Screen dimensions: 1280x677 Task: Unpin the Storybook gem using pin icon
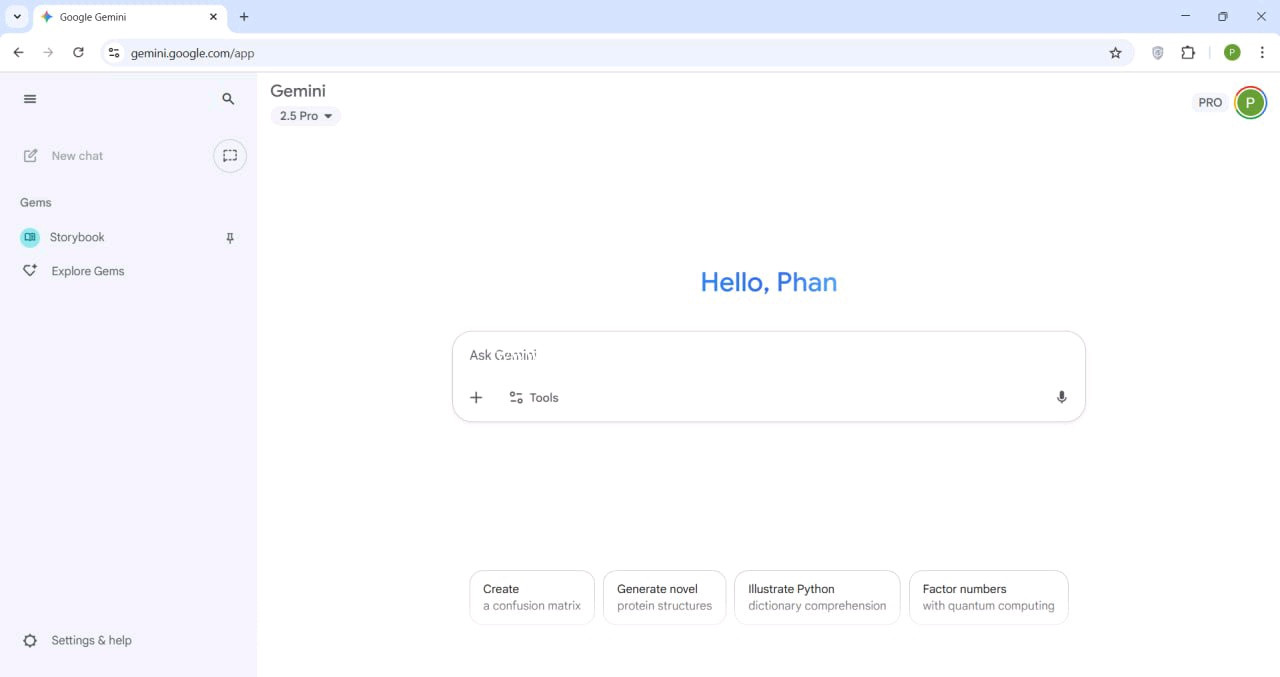coord(230,238)
